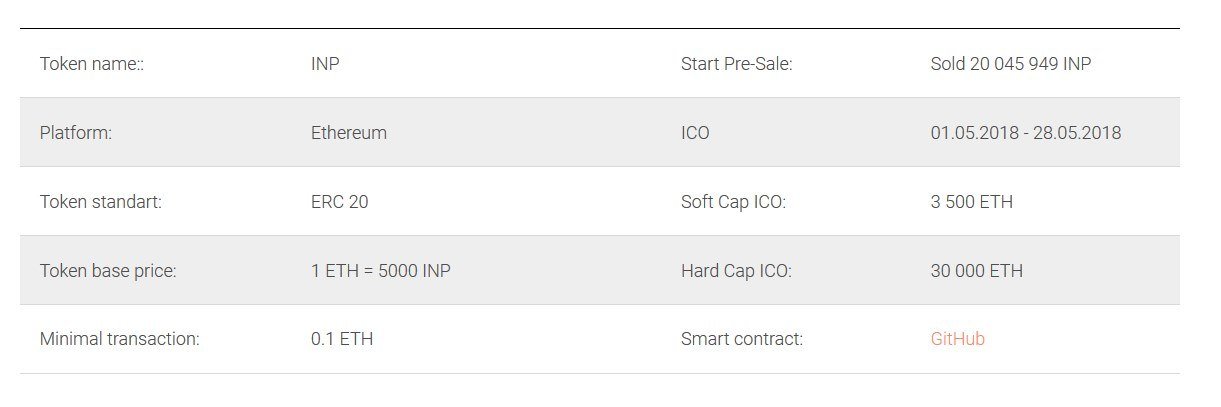Select the INP token name value
This screenshot has height=407, width=1221.
(x=325, y=64)
